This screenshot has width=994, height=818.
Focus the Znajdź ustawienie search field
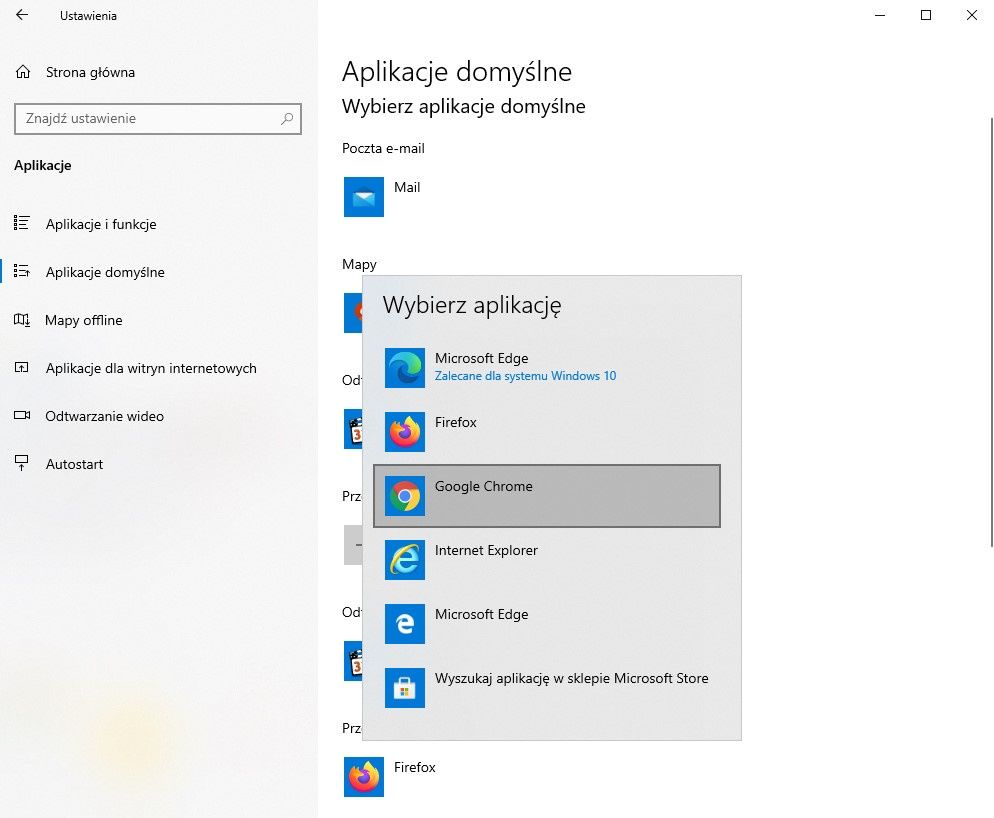pos(158,119)
